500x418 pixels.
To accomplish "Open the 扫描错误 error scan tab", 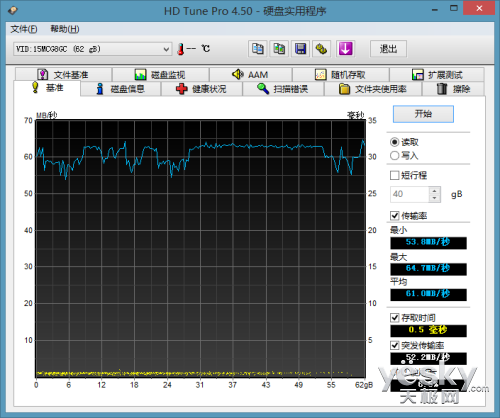I will [283, 89].
